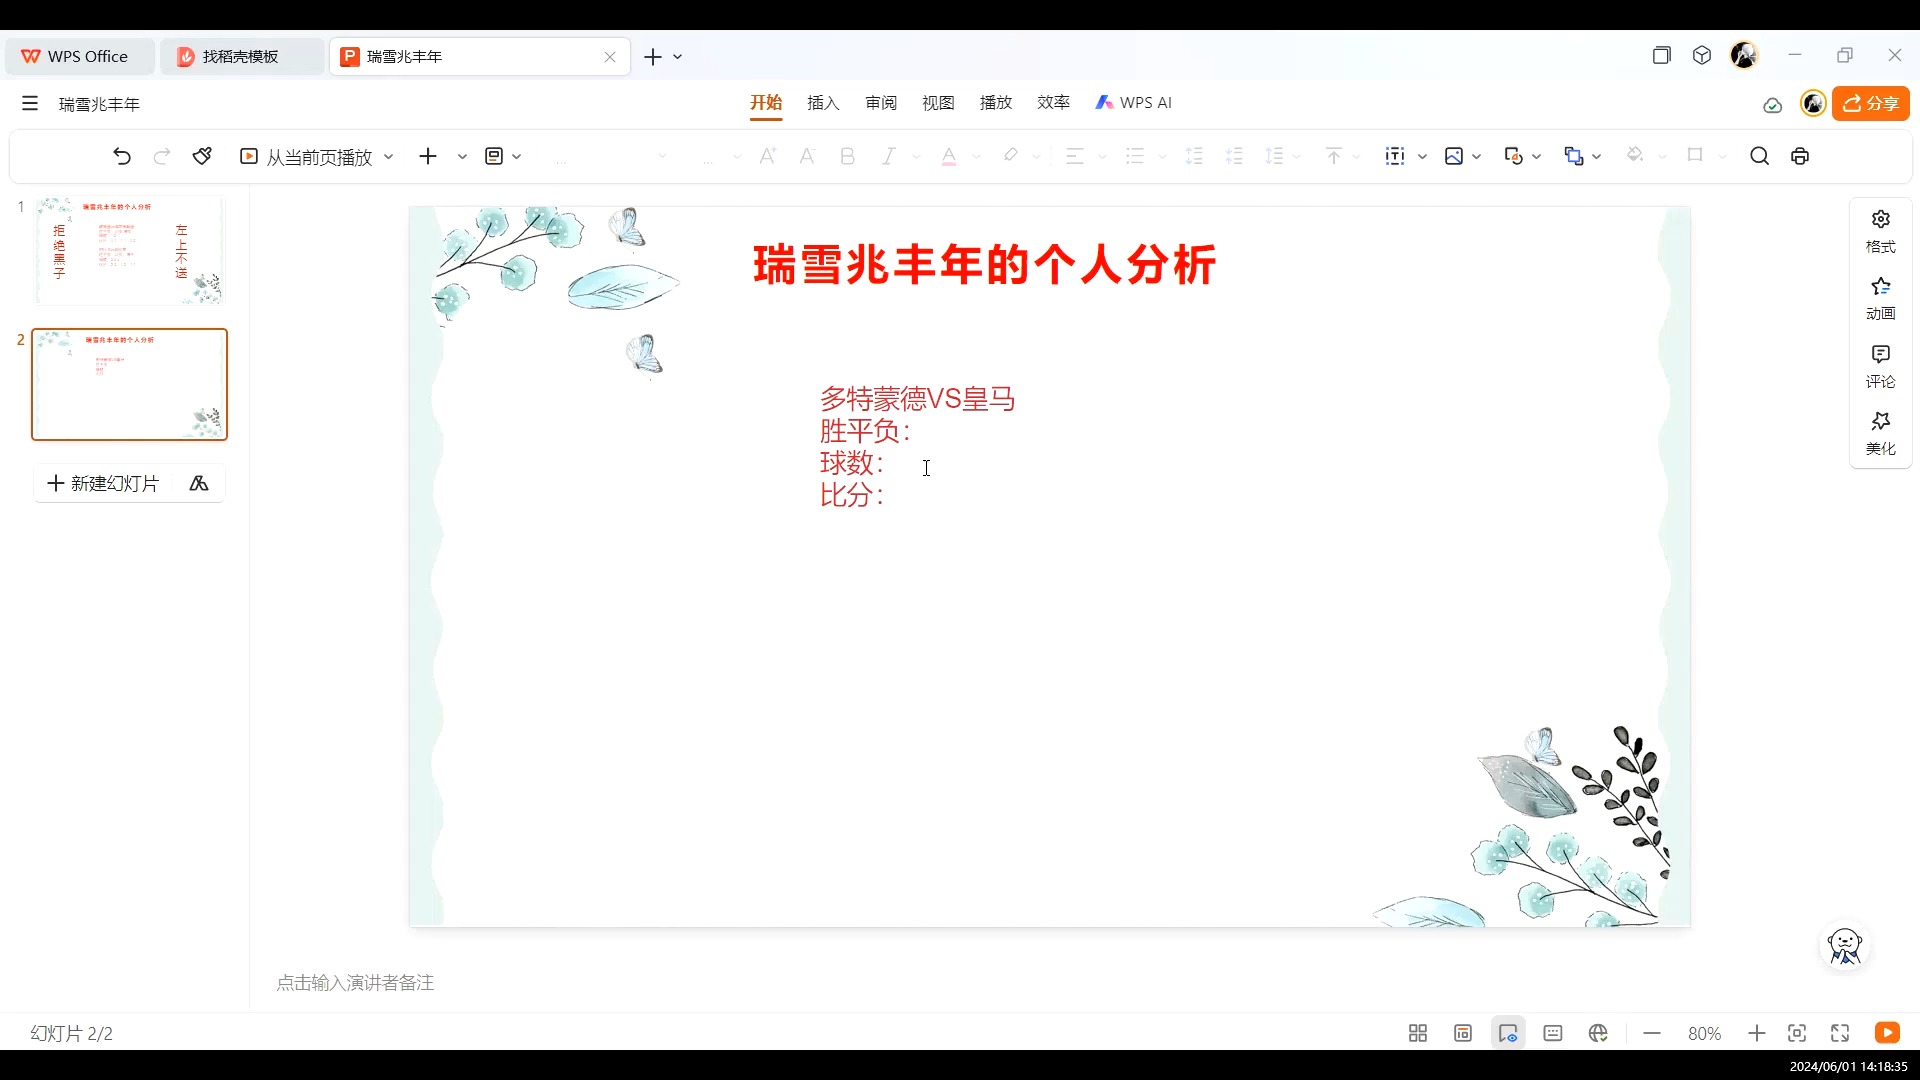Click the new slide plus icon in toolbar
The width and height of the screenshot is (1920, 1080).
tap(428, 156)
